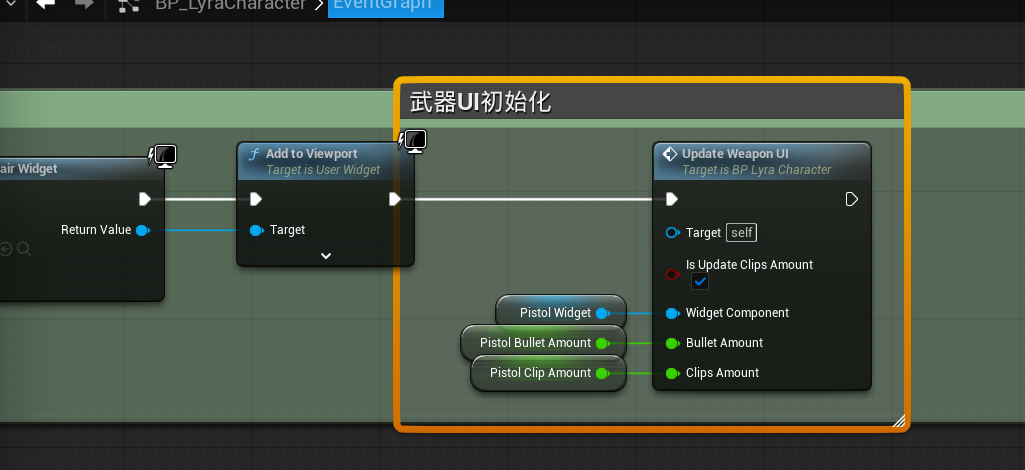
Task: Click the exec output pin of the Widget node
Action: [145, 199]
